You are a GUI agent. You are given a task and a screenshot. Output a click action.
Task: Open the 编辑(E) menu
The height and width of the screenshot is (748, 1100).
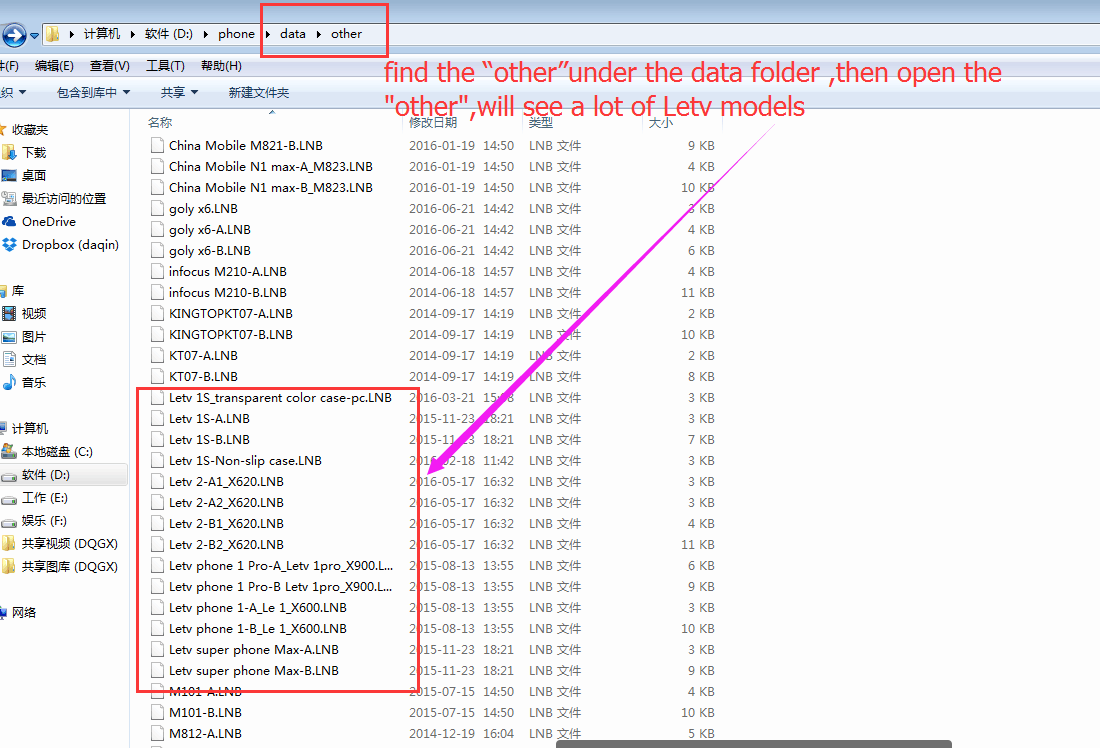pyautogui.click(x=54, y=65)
